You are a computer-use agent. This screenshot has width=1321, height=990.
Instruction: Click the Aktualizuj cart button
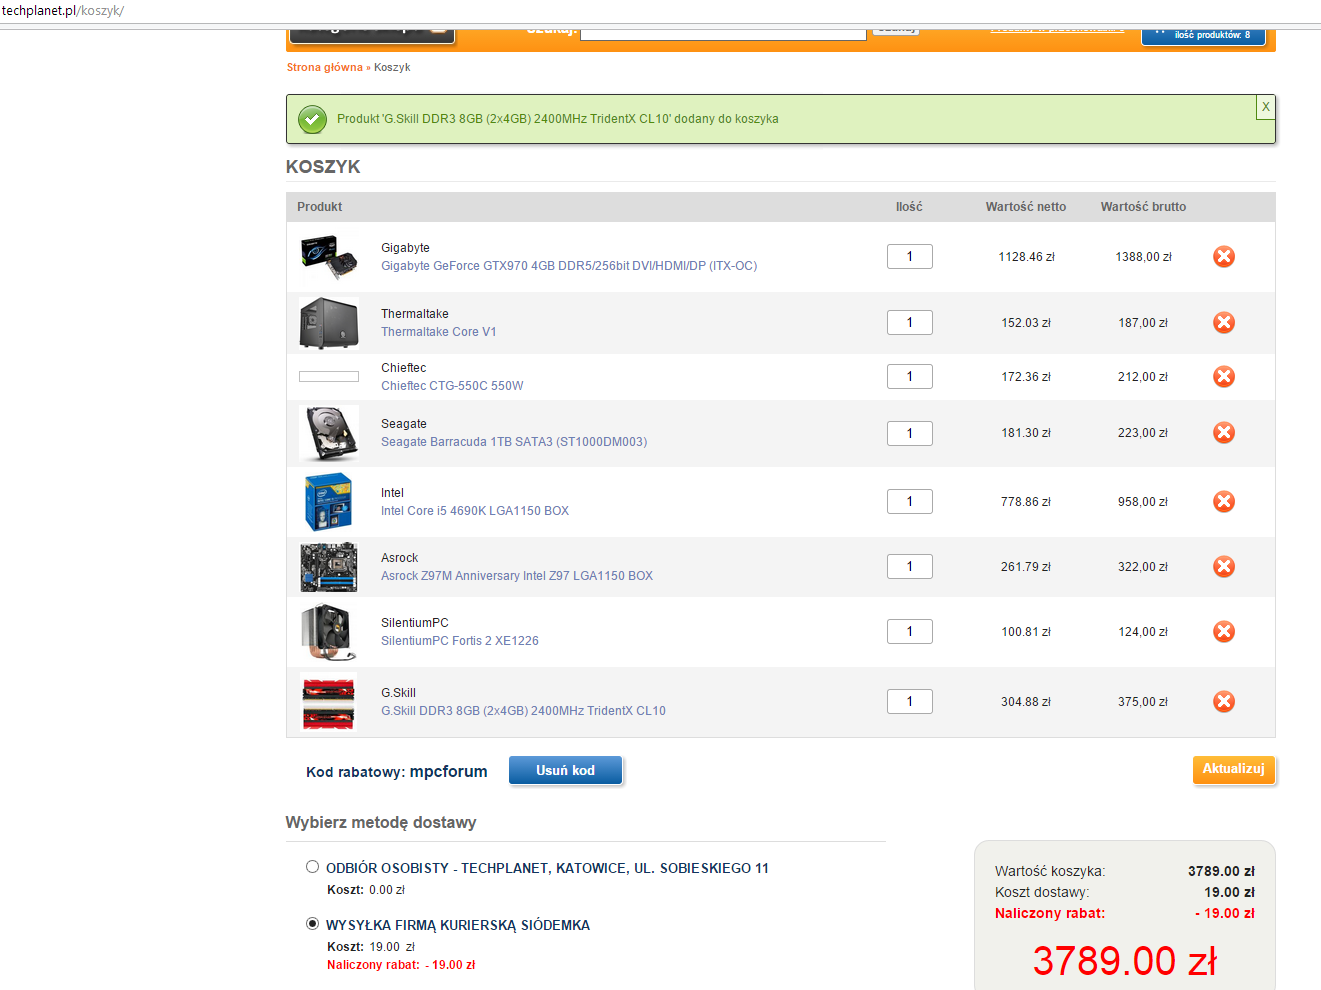coord(1233,769)
